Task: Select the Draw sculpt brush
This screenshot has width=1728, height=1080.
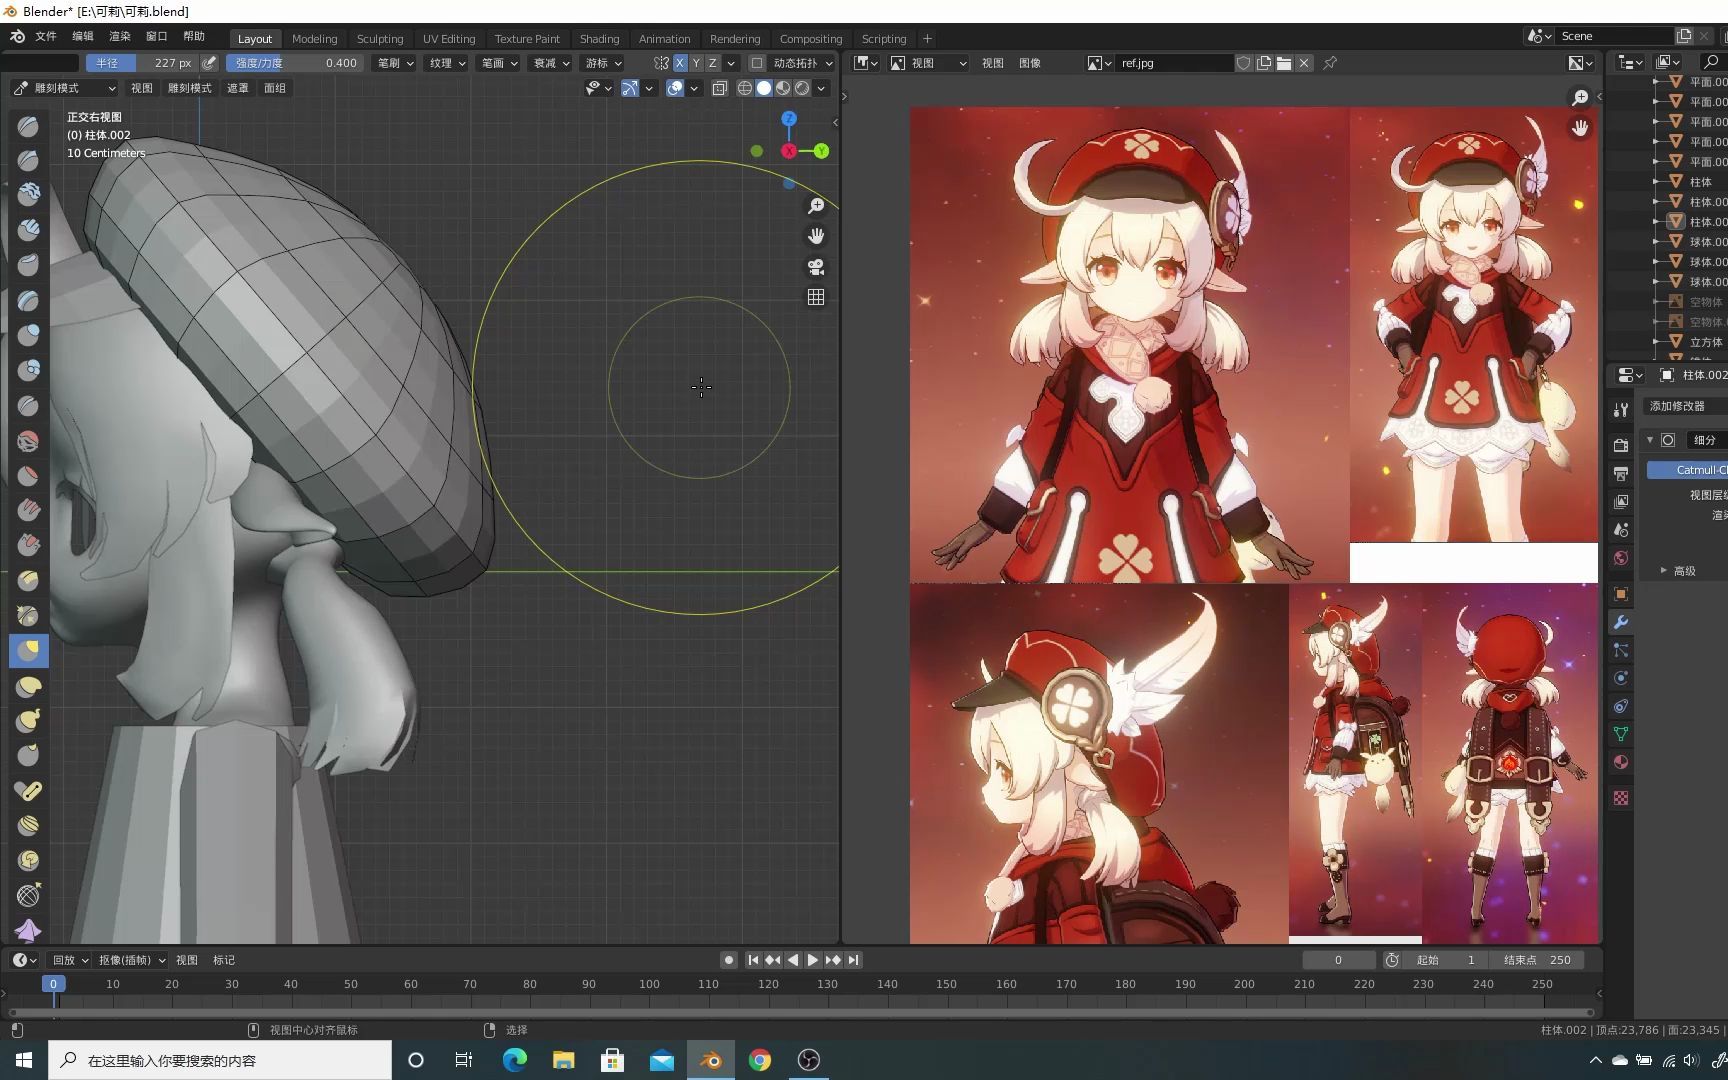Action: (x=28, y=126)
